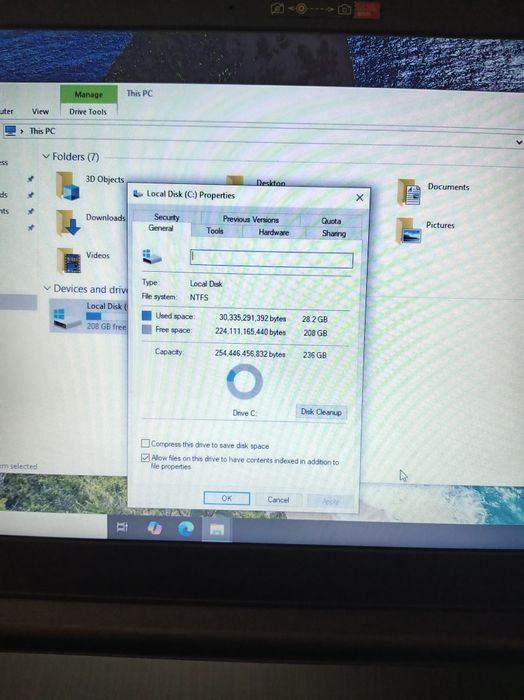Screen dimensions: 524x700
Task: Click the '208 GB free' text under Local Disk
Action: point(107,326)
